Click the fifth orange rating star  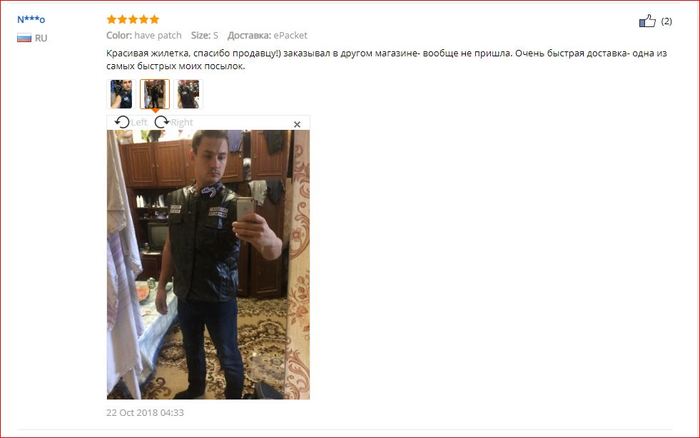tap(154, 19)
